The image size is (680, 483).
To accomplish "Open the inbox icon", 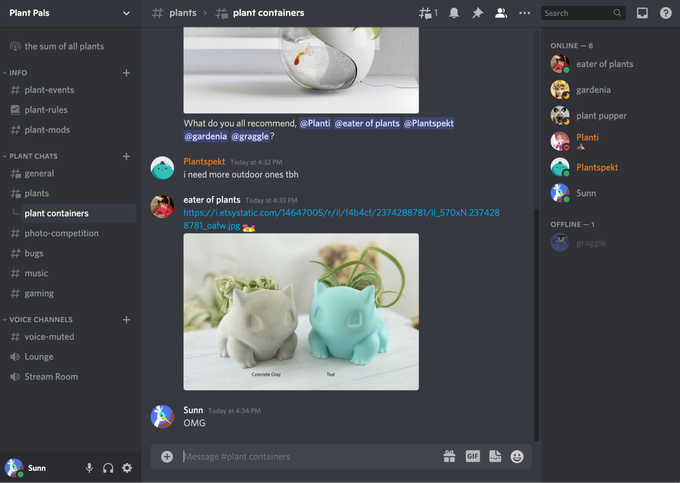I will pyautogui.click(x=642, y=13).
